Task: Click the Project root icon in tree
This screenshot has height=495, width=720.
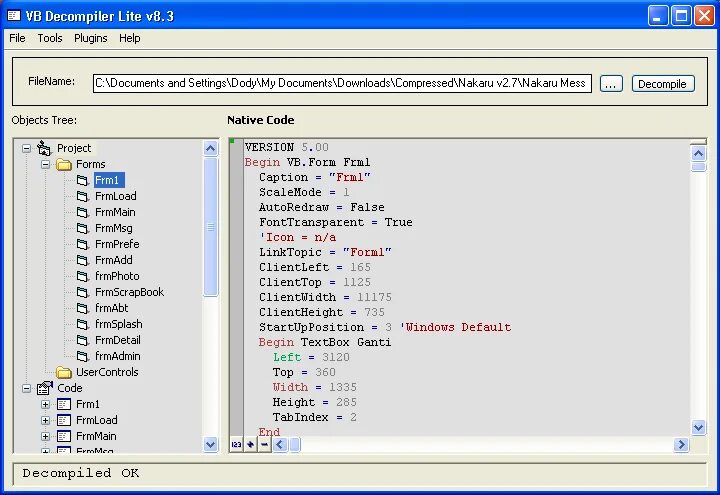Action: 44,148
